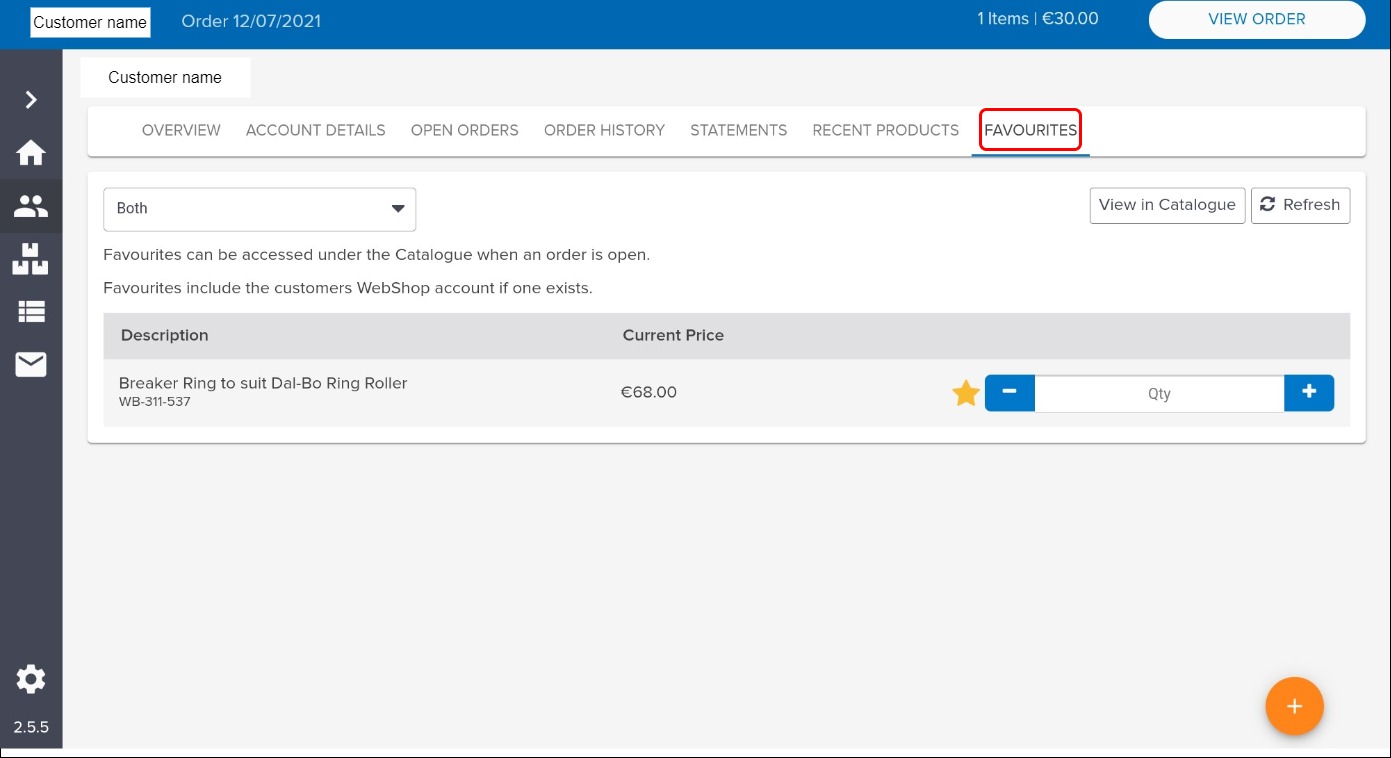Screen dimensions: 1391x758
Task: Switch to the Overview tab
Action: coord(181,130)
